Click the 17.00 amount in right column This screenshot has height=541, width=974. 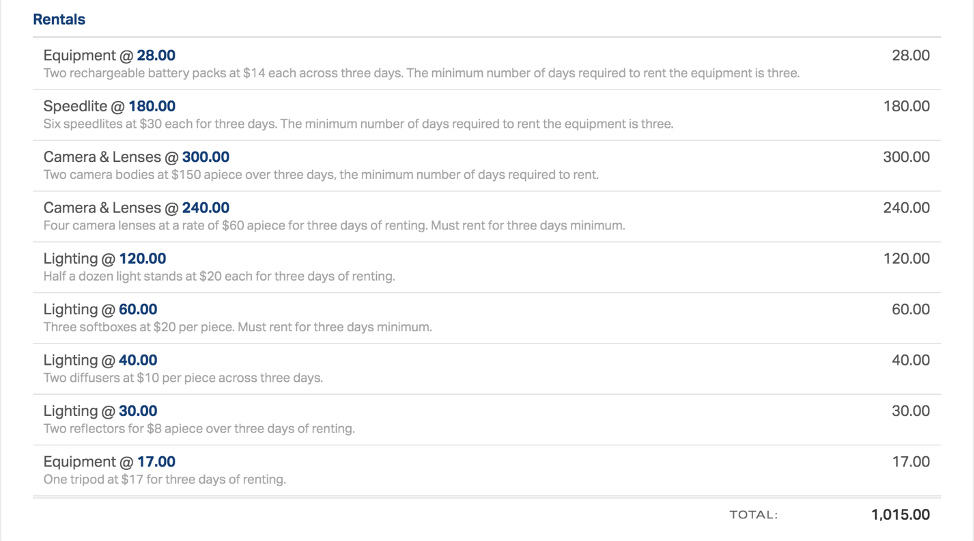(911, 462)
